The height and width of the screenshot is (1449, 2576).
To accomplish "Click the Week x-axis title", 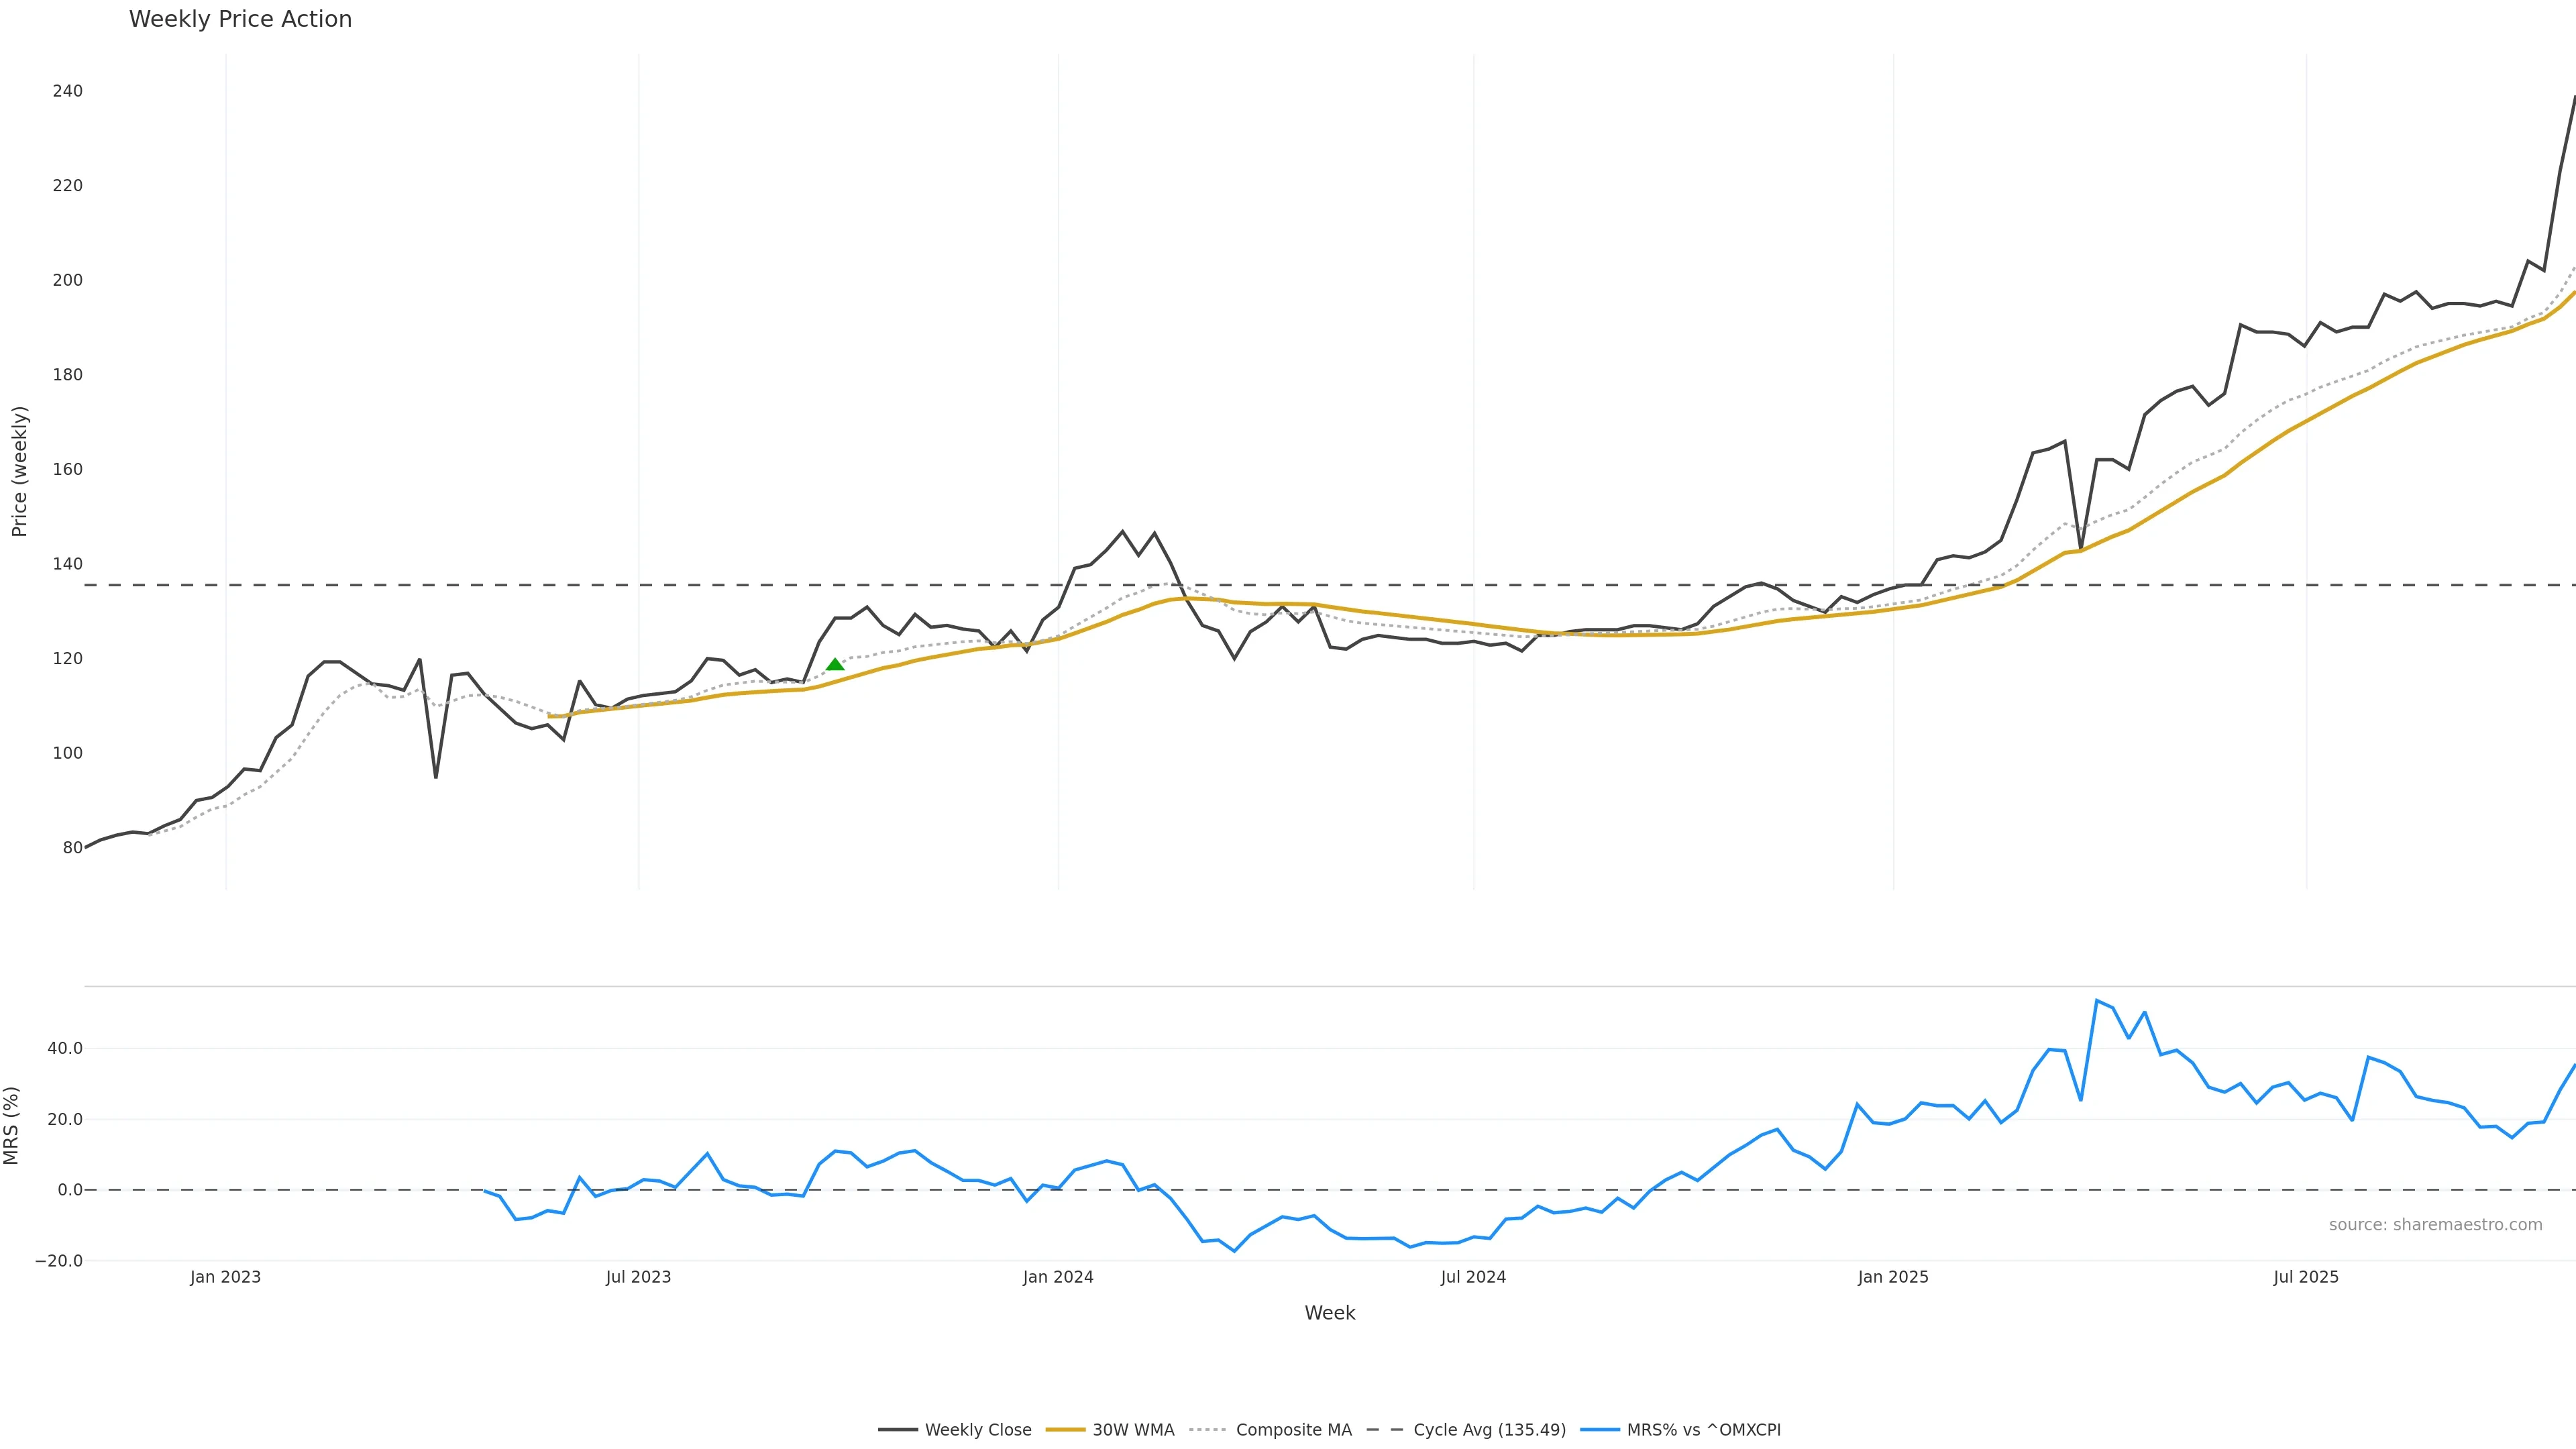I will point(1329,1313).
